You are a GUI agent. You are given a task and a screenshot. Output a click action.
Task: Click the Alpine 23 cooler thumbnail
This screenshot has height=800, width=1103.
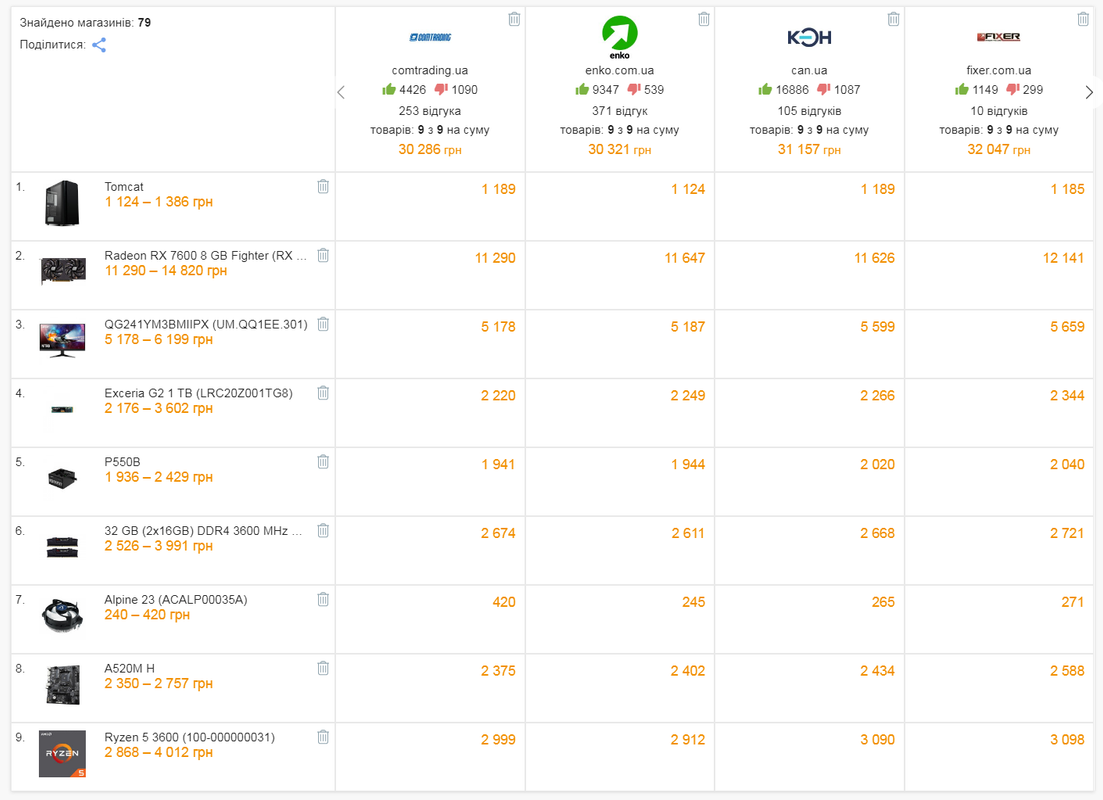63,615
